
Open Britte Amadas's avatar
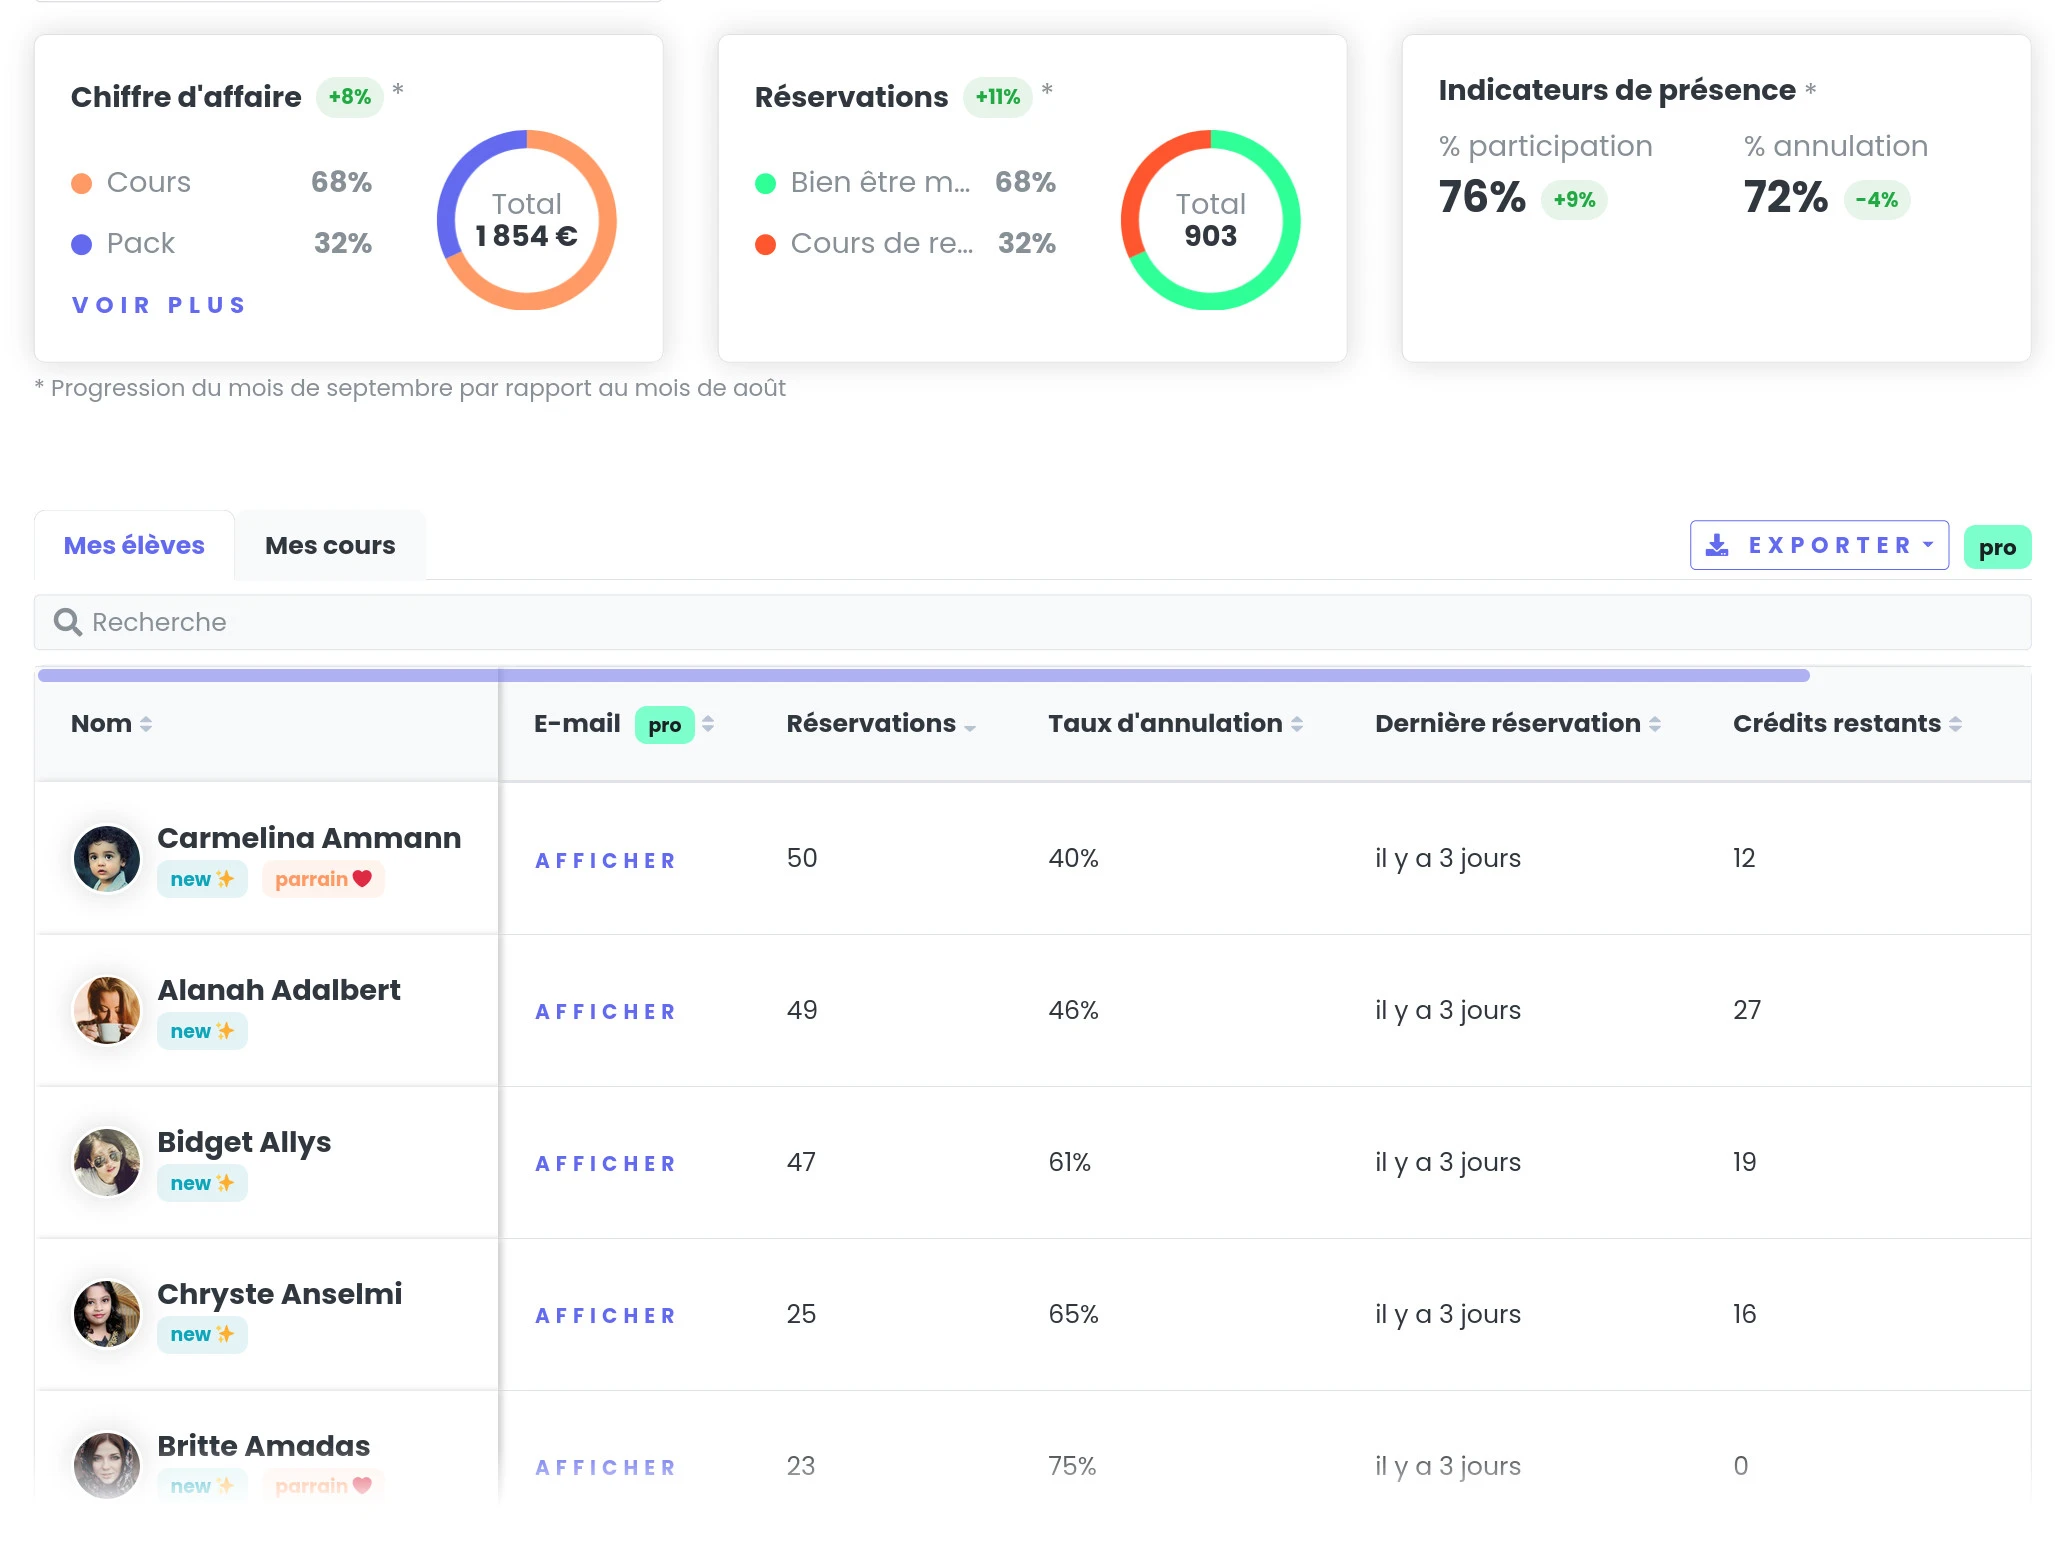pyautogui.click(x=107, y=1465)
